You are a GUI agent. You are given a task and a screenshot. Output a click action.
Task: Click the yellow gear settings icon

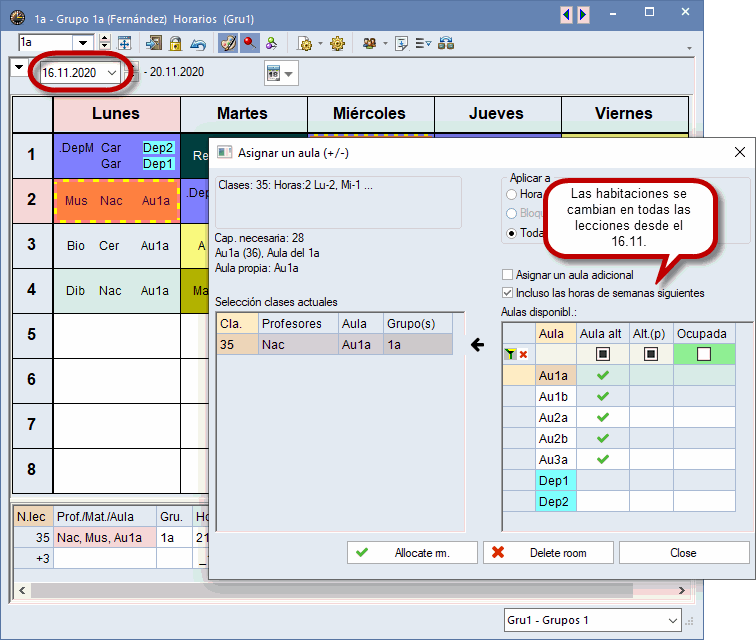[338, 43]
